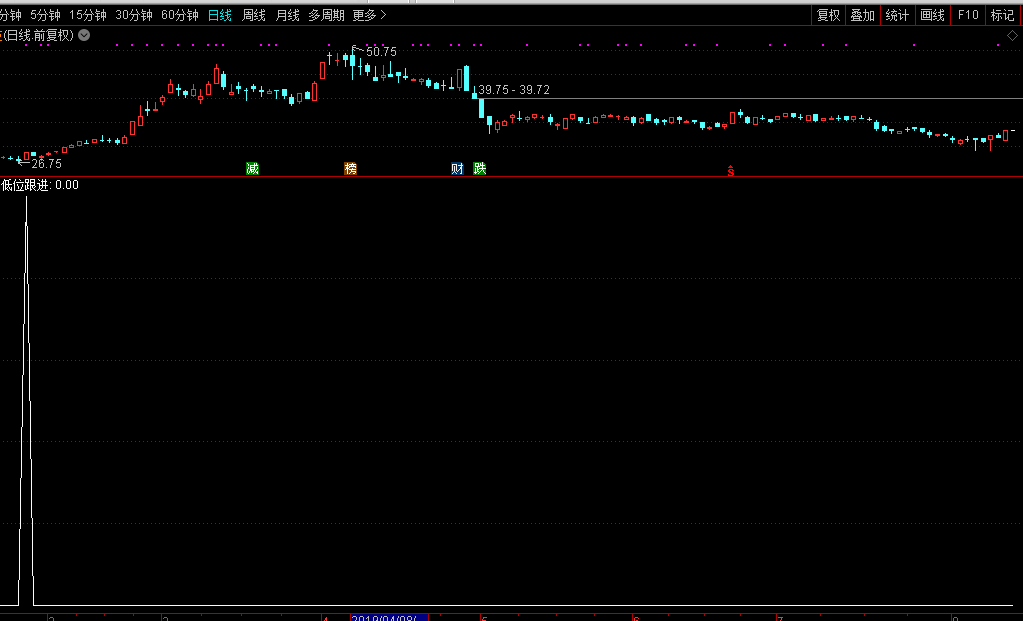Click the red S marker on chart
The height and width of the screenshot is (621, 1023).
[x=730, y=171]
